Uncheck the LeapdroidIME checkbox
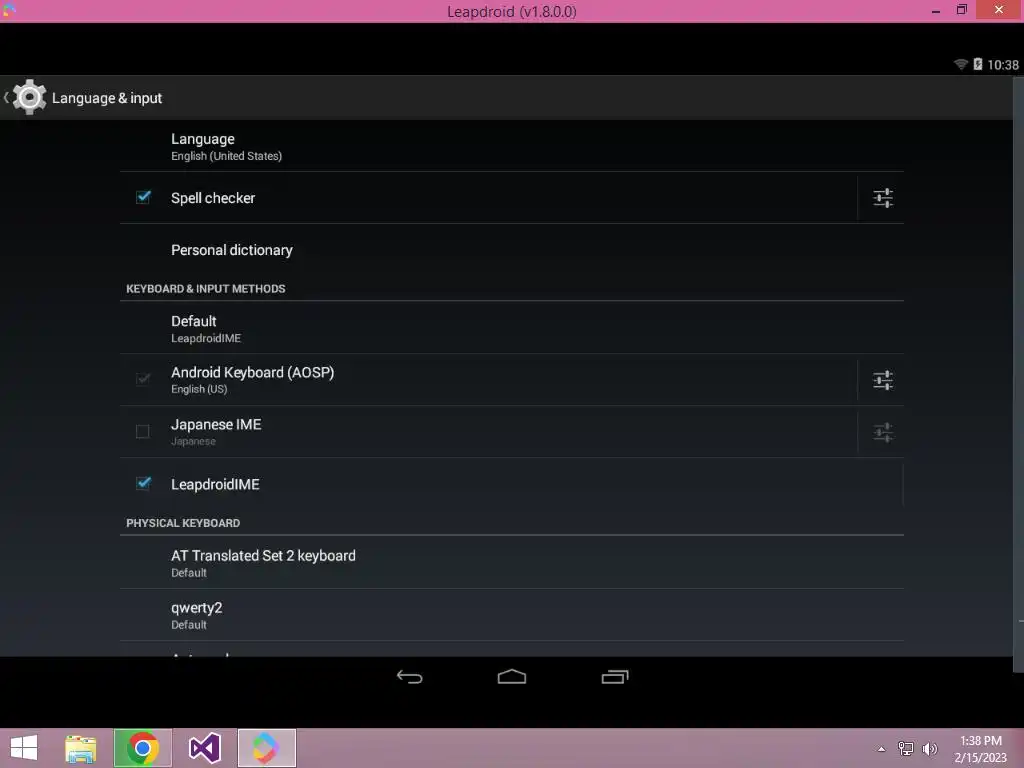This screenshot has height=768, width=1024. (143, 483)
